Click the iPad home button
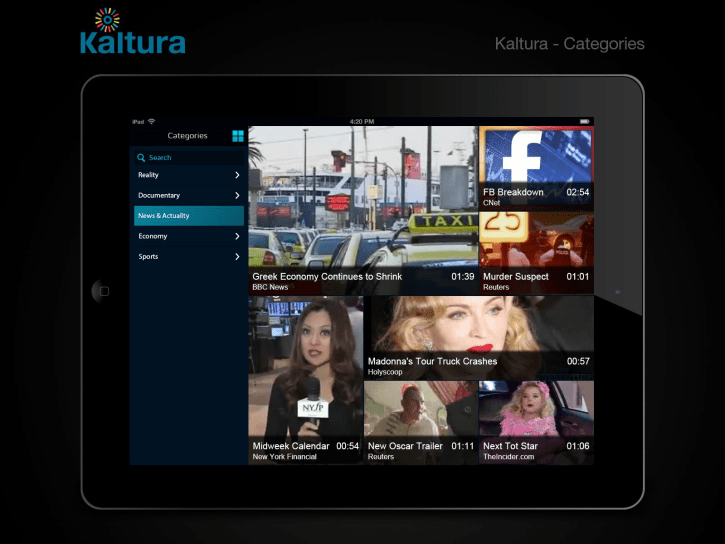 click(x=104, y=291)
